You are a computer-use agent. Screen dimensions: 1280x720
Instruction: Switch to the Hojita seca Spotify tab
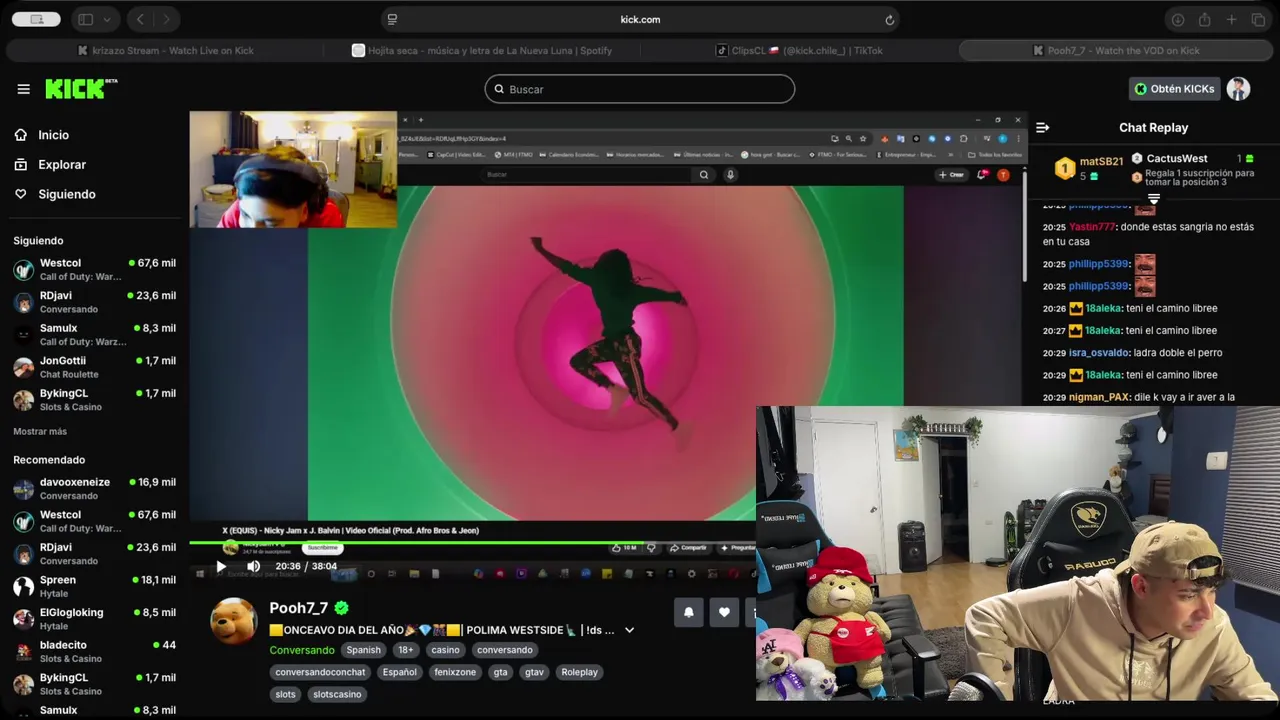(x=482, y=50)
